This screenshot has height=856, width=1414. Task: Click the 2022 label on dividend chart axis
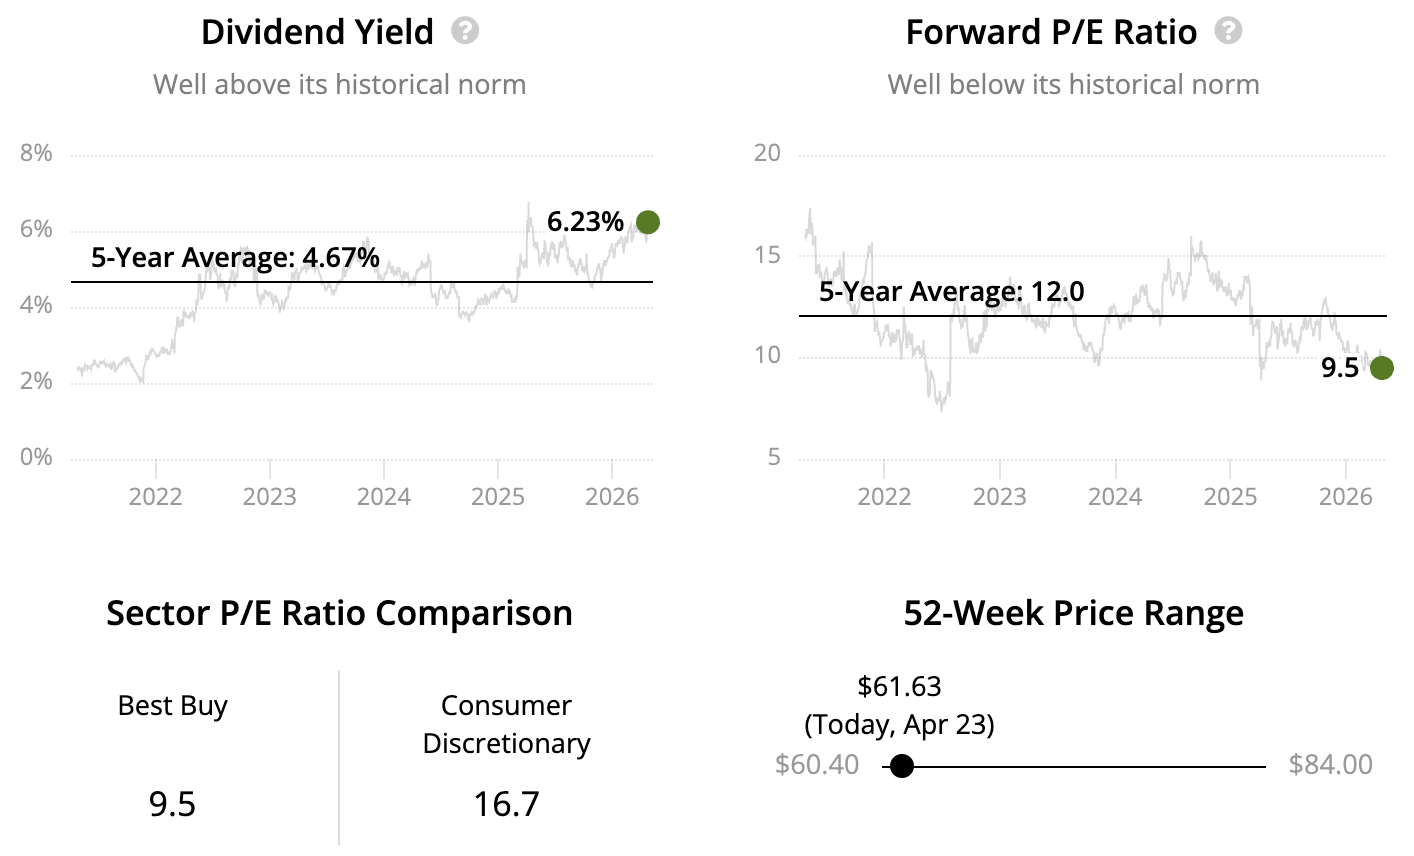pyautogui.click(x=155, y=497)
